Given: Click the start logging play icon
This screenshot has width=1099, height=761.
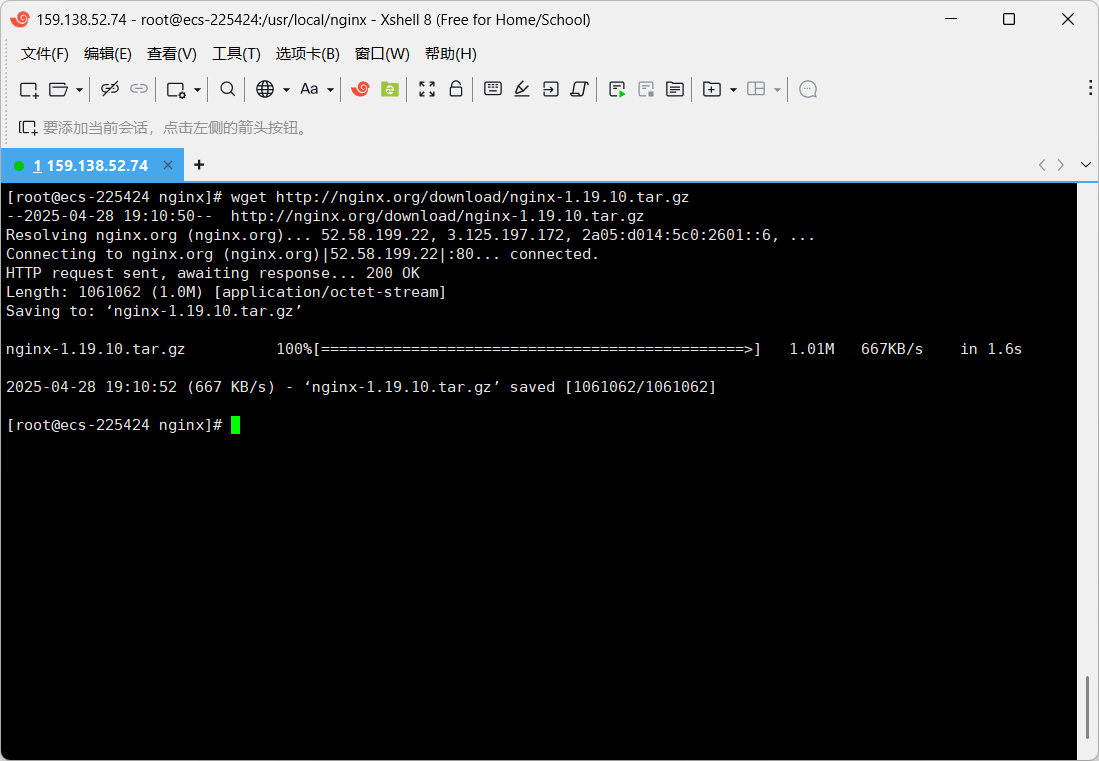Looking at the screenshot, I should (617, 89).
